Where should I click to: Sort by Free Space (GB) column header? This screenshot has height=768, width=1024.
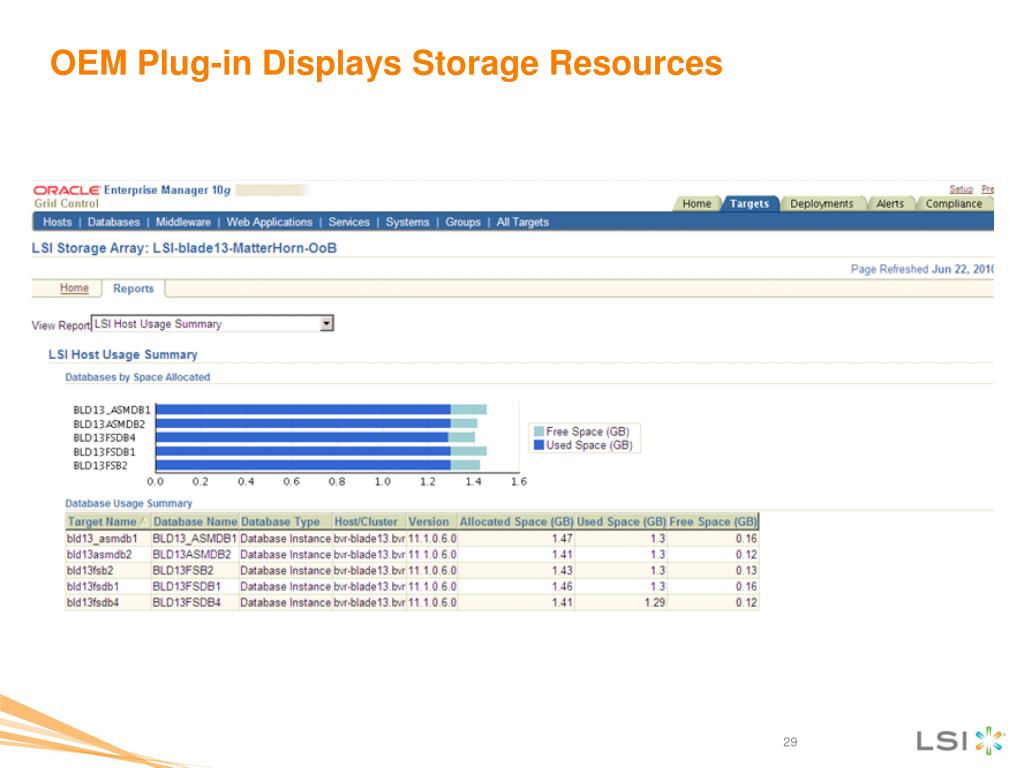point(713,521)
